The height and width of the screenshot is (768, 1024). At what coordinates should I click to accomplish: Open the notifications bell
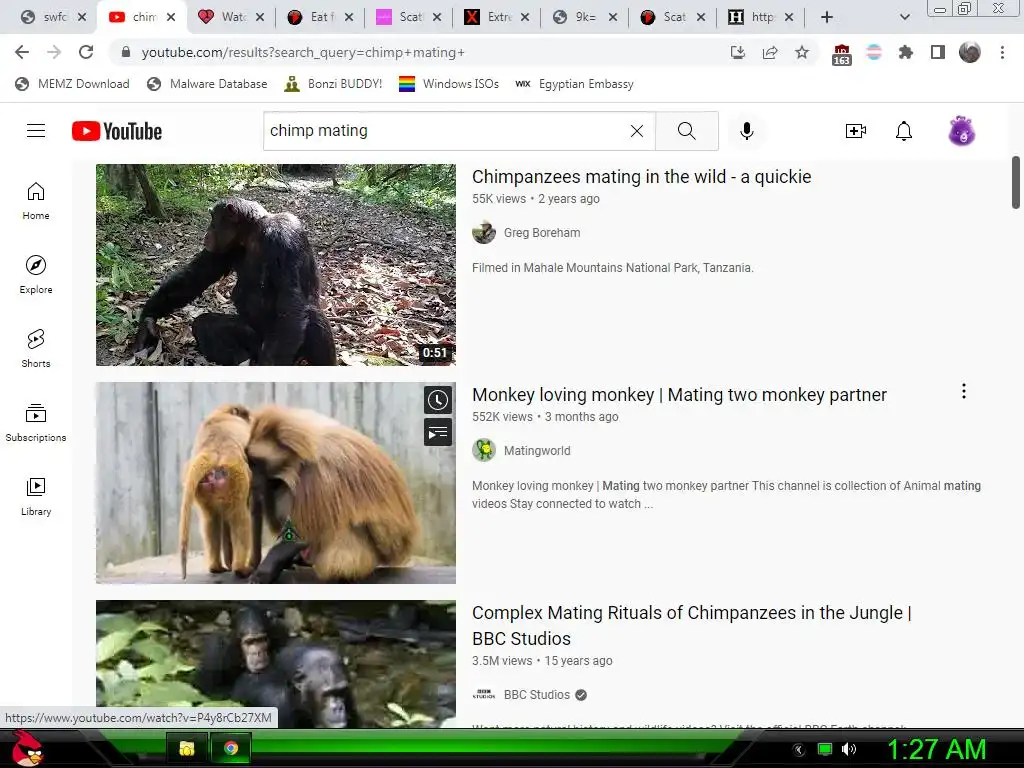tap(904, 131)
